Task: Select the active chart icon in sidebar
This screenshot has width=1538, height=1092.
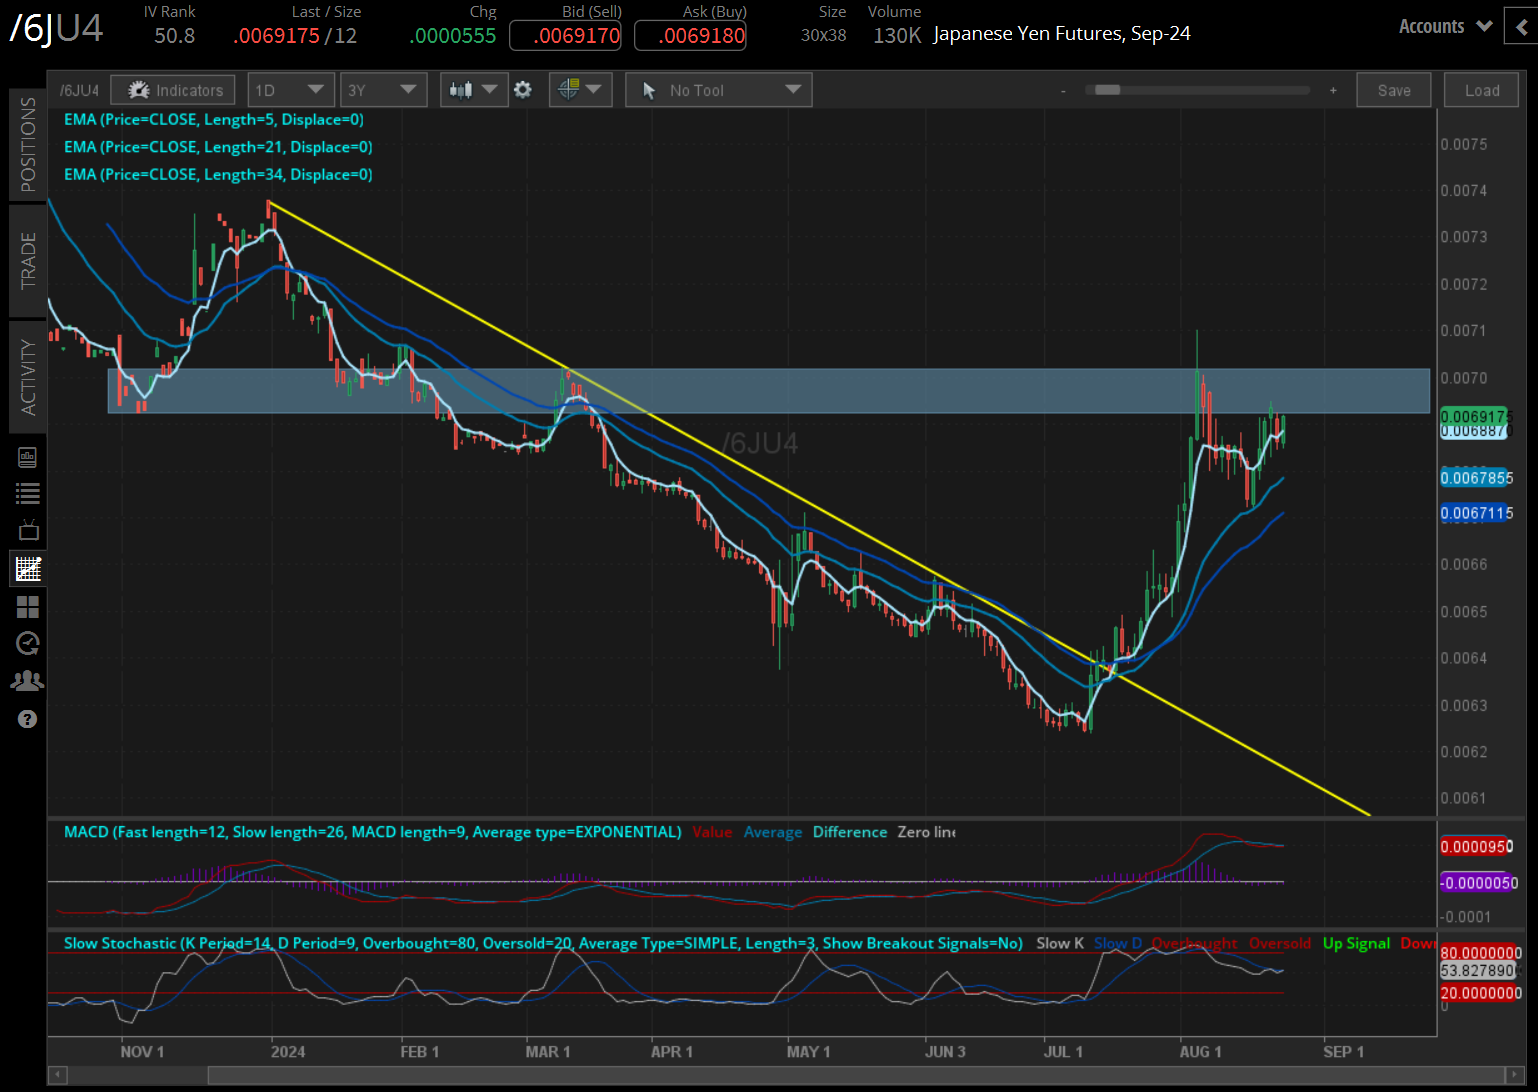Action: (28, 569)
